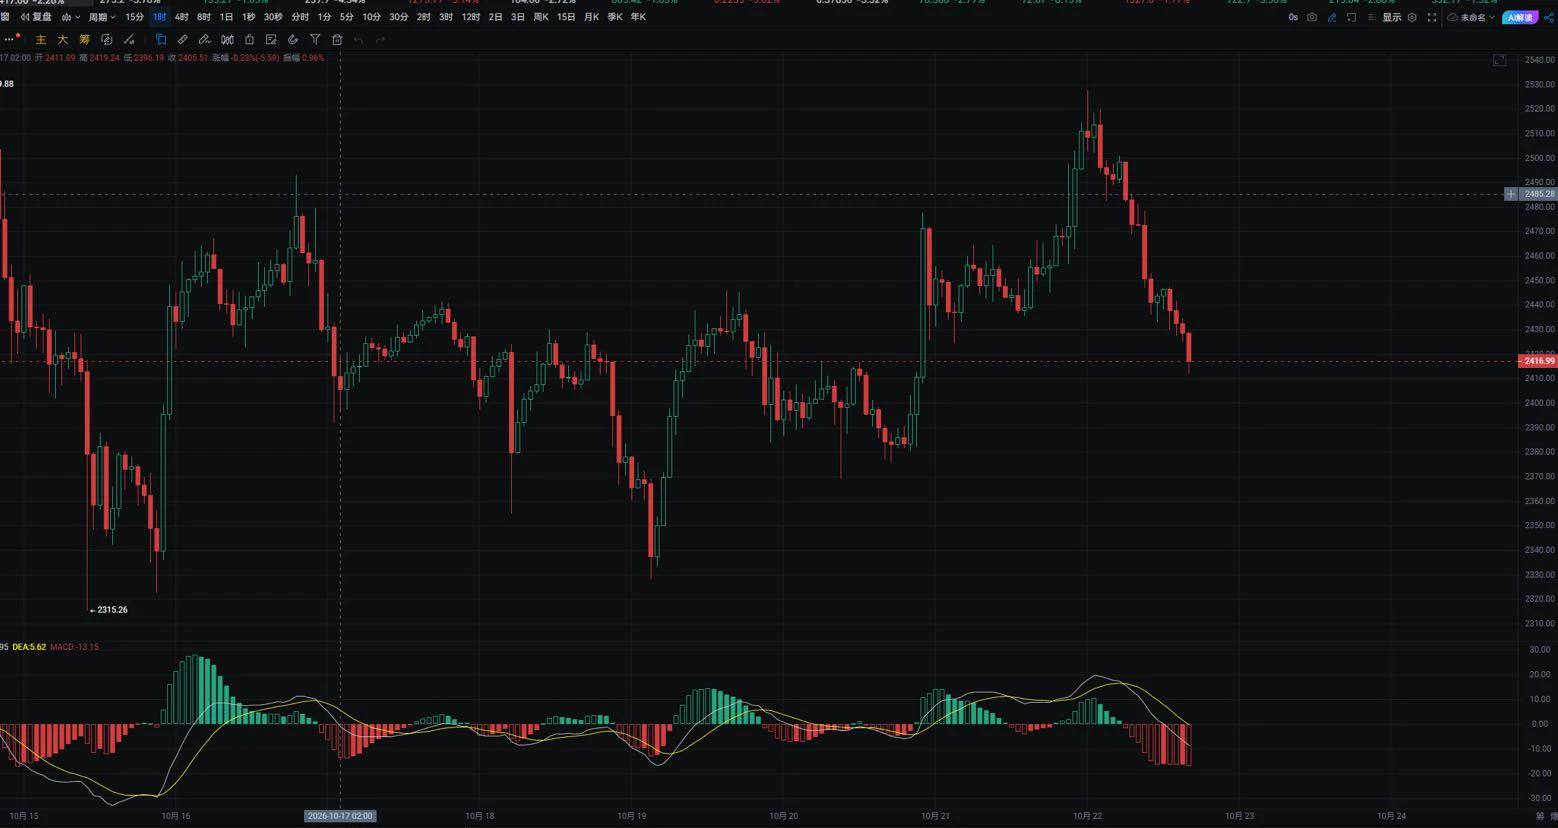Click the date marker 2026-10-17 02:00
1558x828 pixels.
pos(340,816)
